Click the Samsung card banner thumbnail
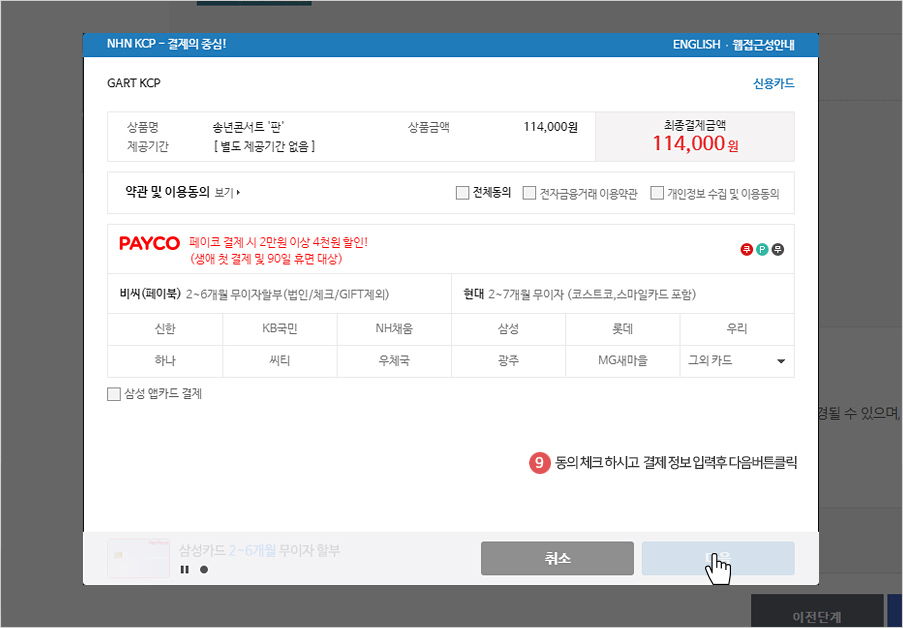 point(132,558)
